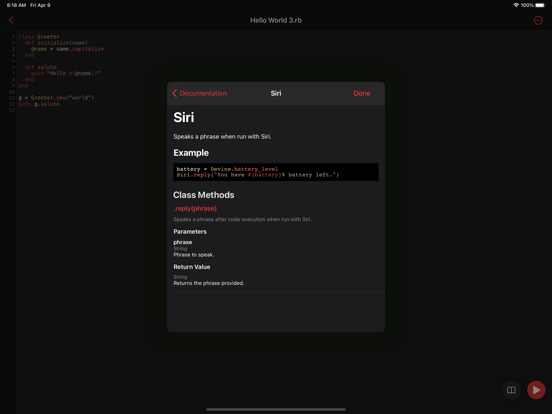Screen dimensions: 552x414
Task: Place cursor on 'puts g.salute' code line
Action: tap(39, 104)
